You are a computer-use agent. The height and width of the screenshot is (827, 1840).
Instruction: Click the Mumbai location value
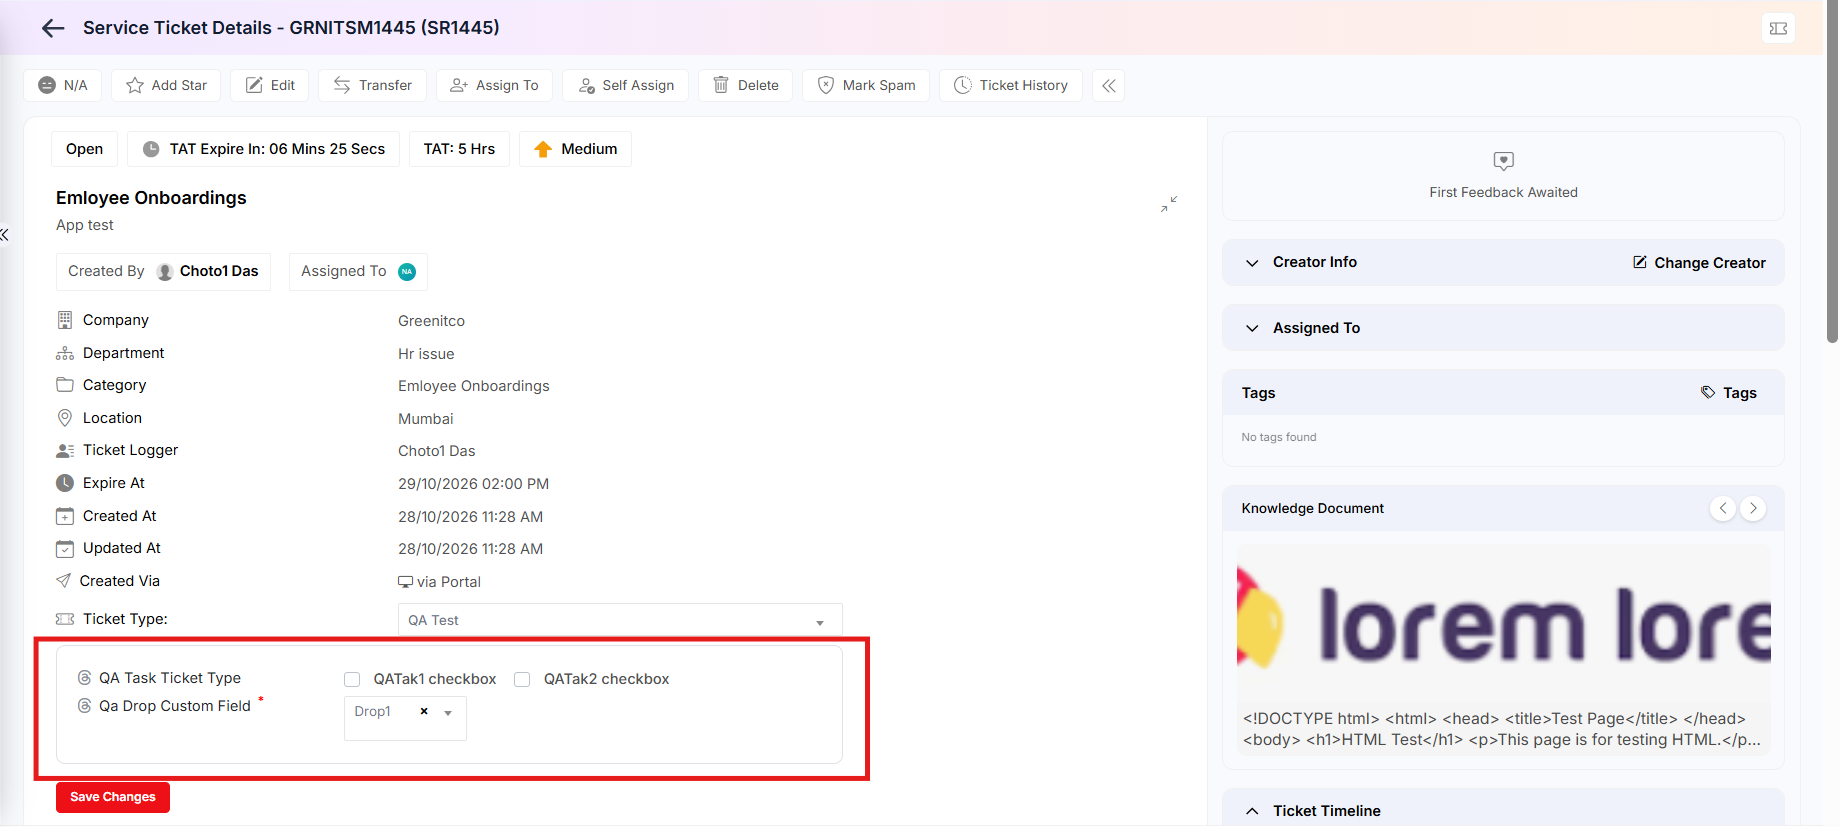[x=426, y=419]
